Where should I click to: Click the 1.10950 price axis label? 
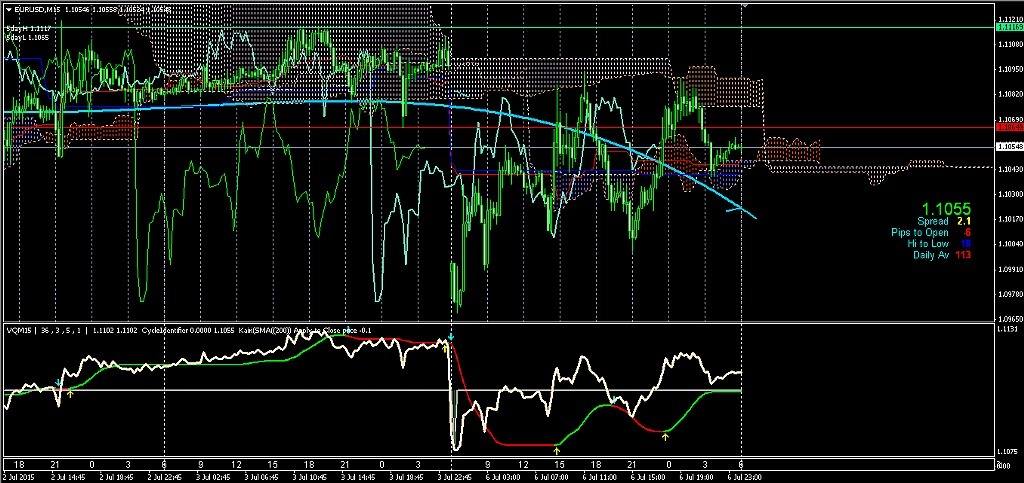(1009, 69)
